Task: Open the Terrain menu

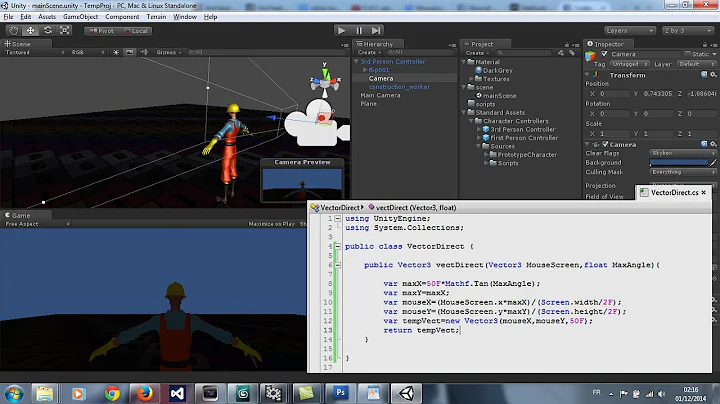Action: click(156, 17)
